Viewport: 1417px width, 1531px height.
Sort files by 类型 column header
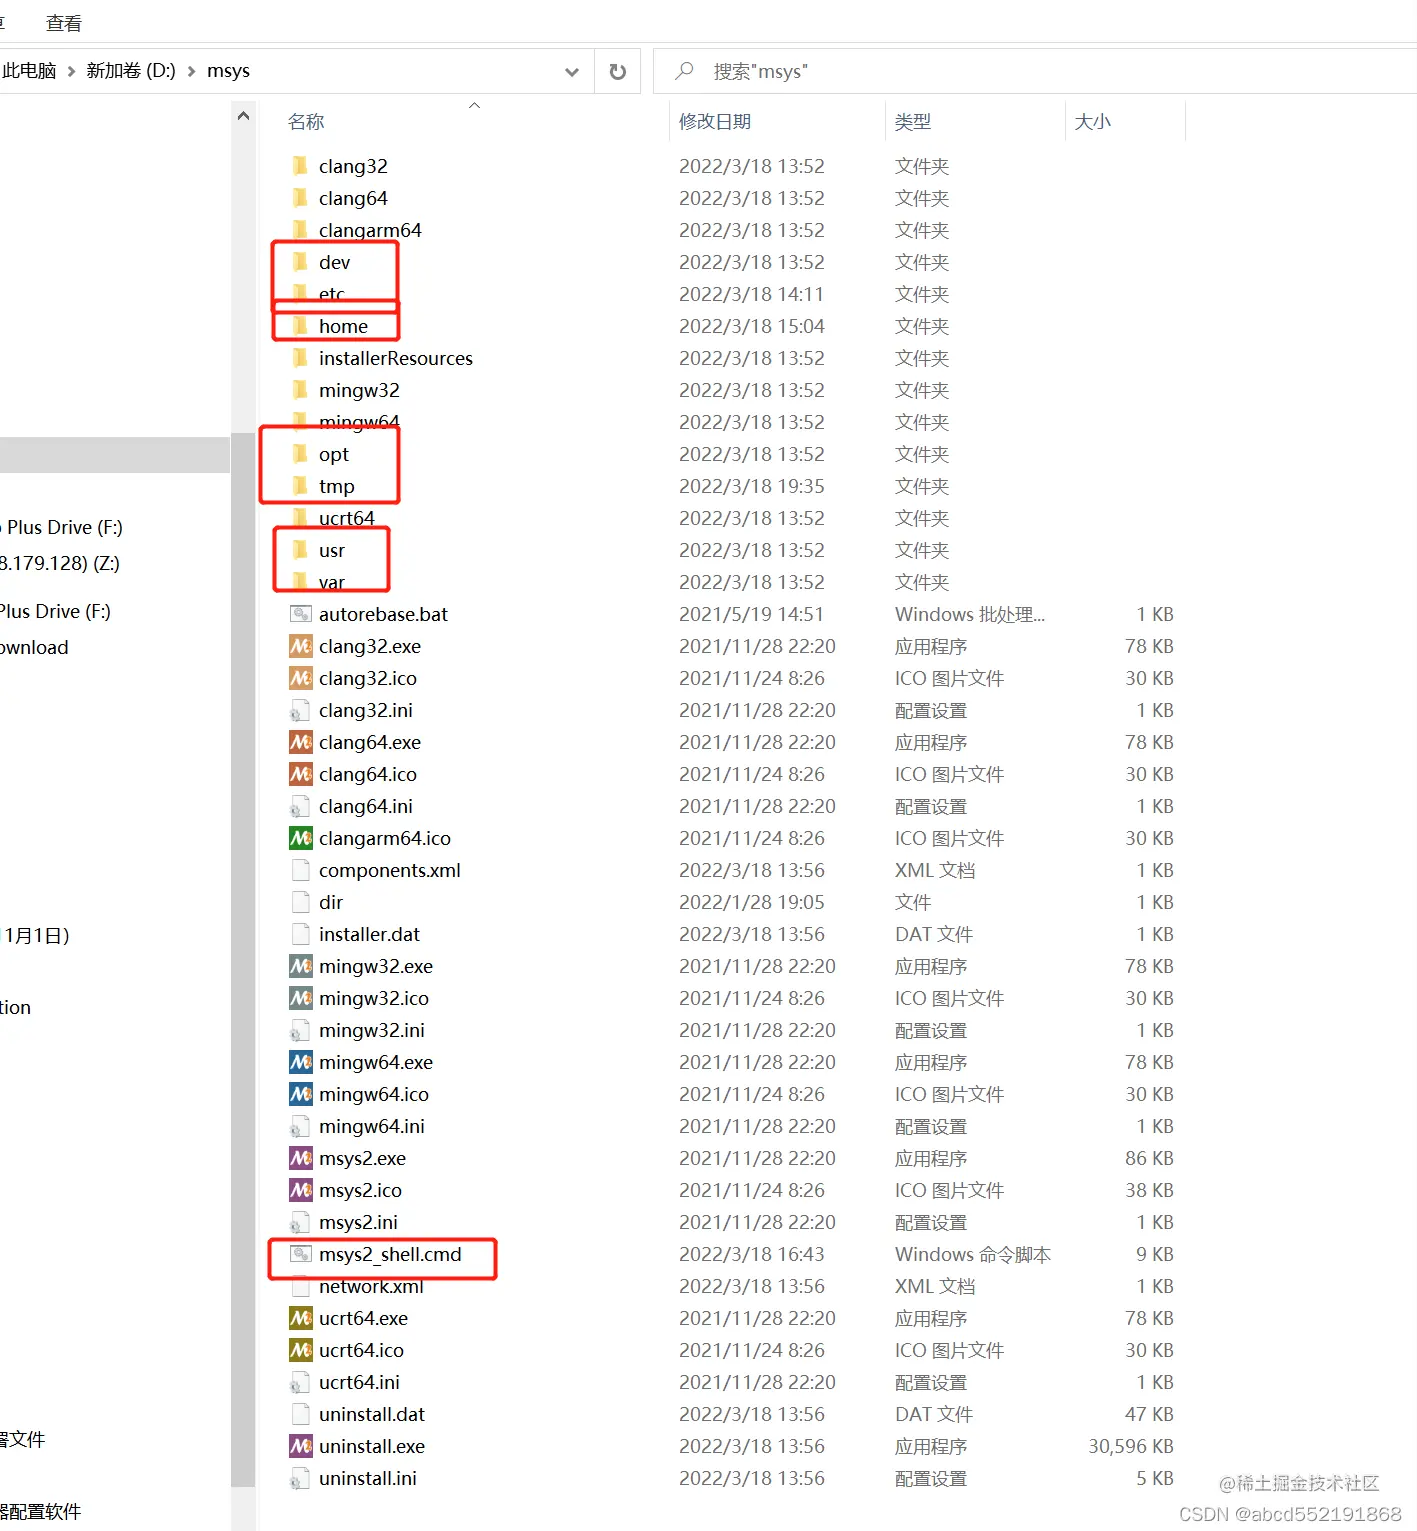[x=913, y=121]
